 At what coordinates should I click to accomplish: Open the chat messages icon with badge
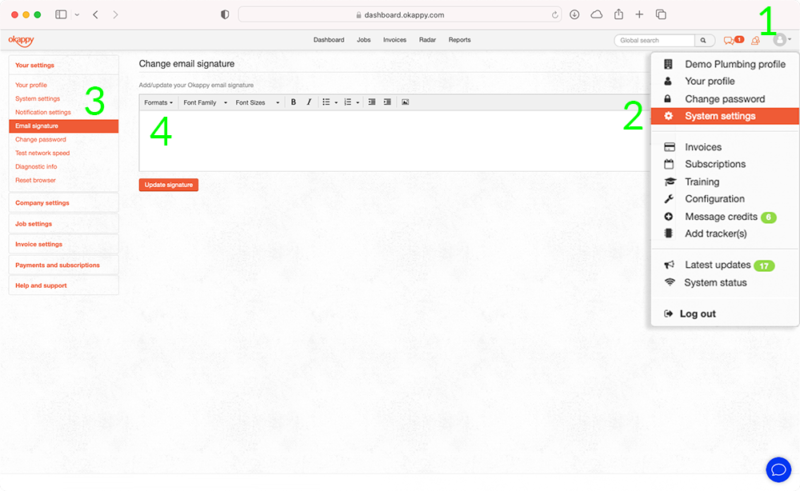pyautogui.click(x=730, y=40)
